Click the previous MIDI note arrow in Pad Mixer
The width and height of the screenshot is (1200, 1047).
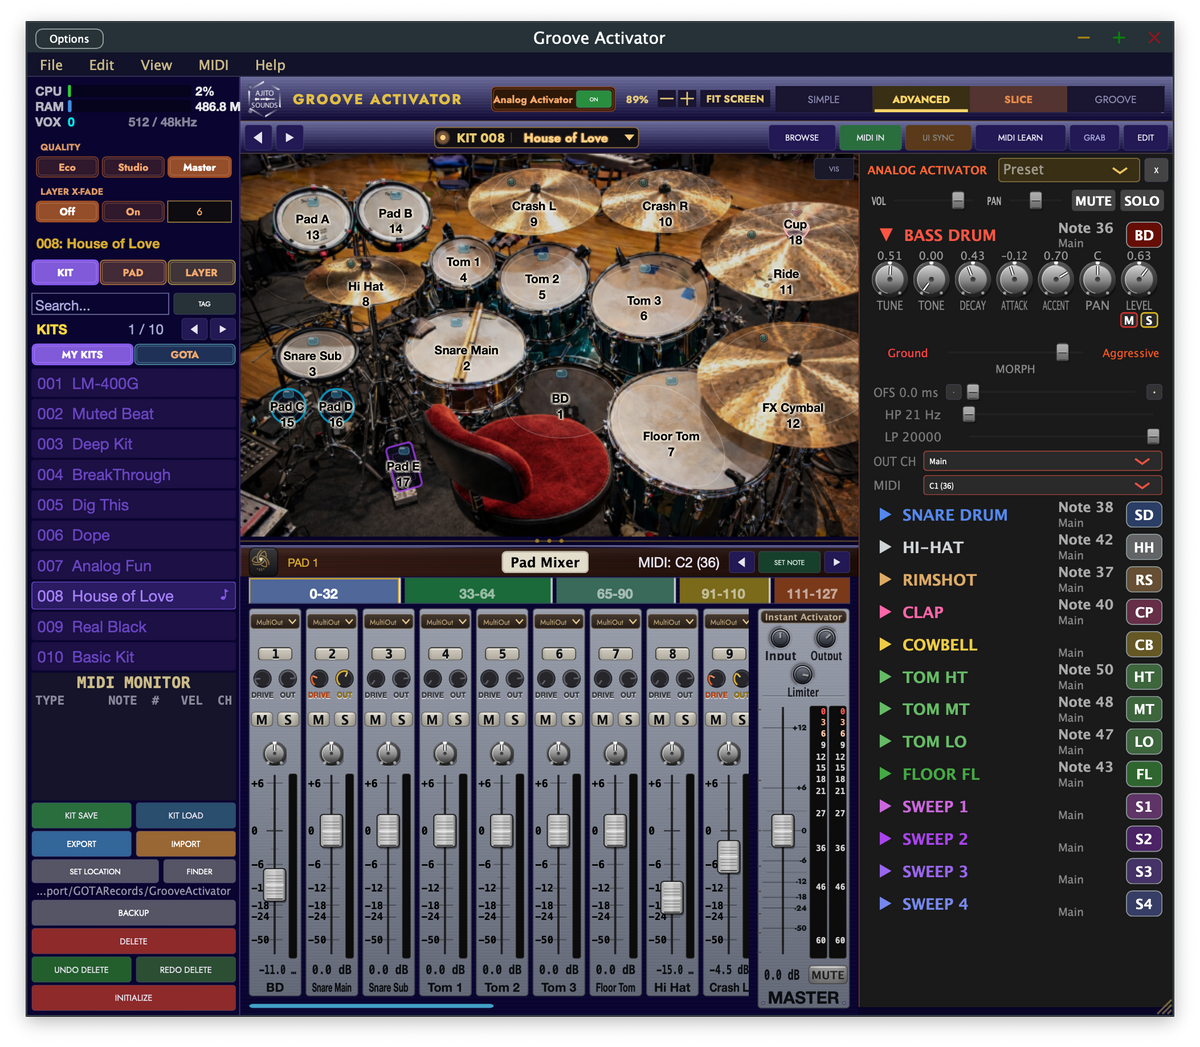tap(741, 562)
